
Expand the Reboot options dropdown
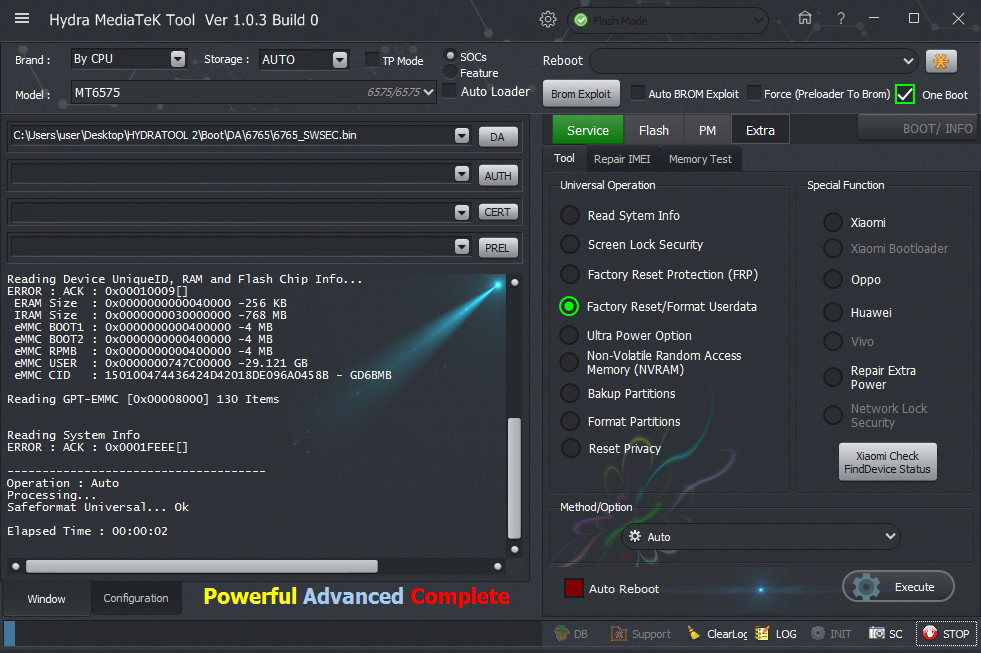pos(908,61)
